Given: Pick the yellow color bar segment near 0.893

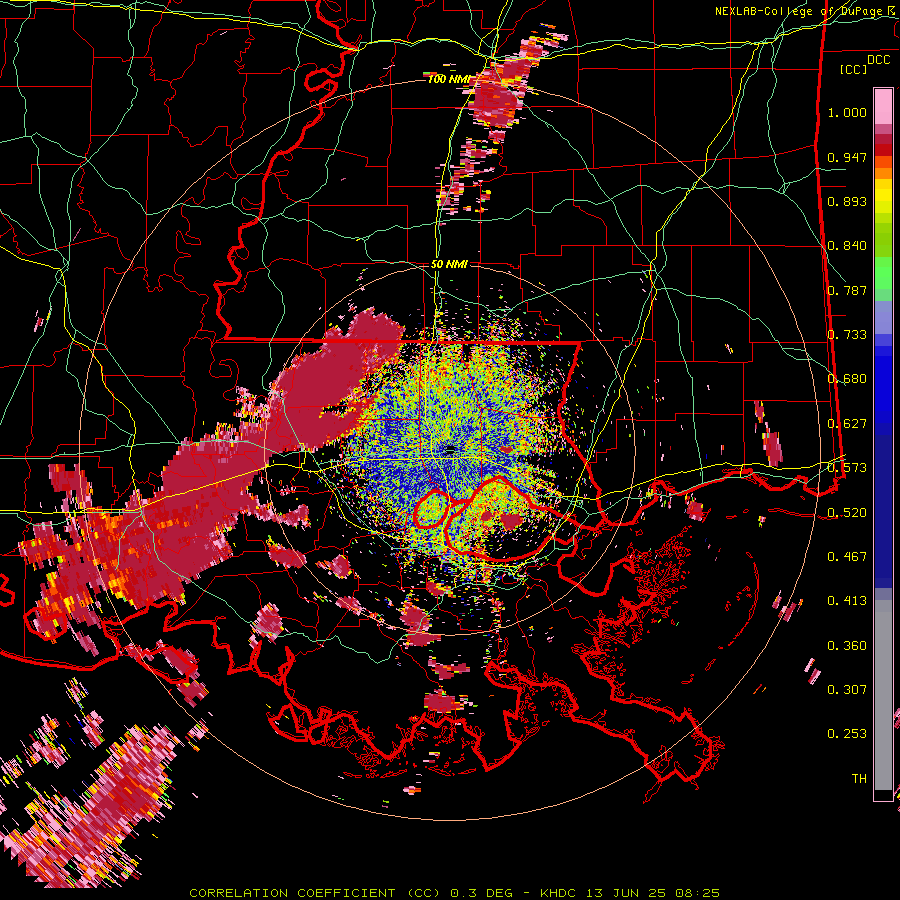Looking at the screenshot, I should coord(883,197).
